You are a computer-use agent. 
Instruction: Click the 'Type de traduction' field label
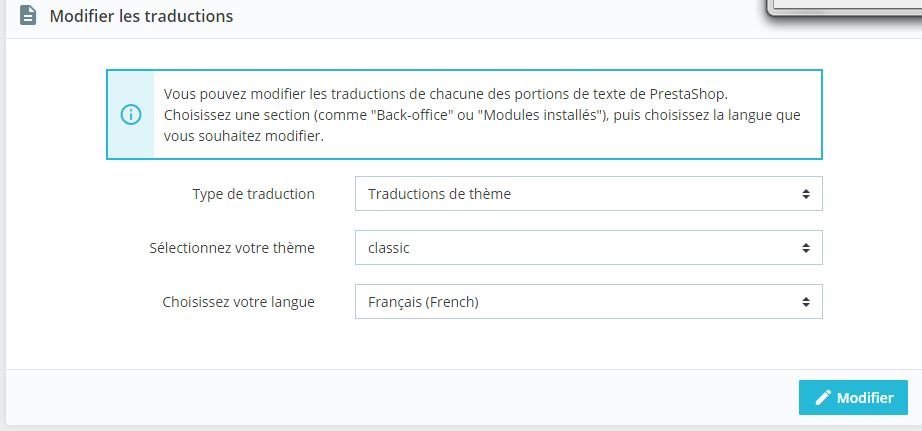(253, 194)
